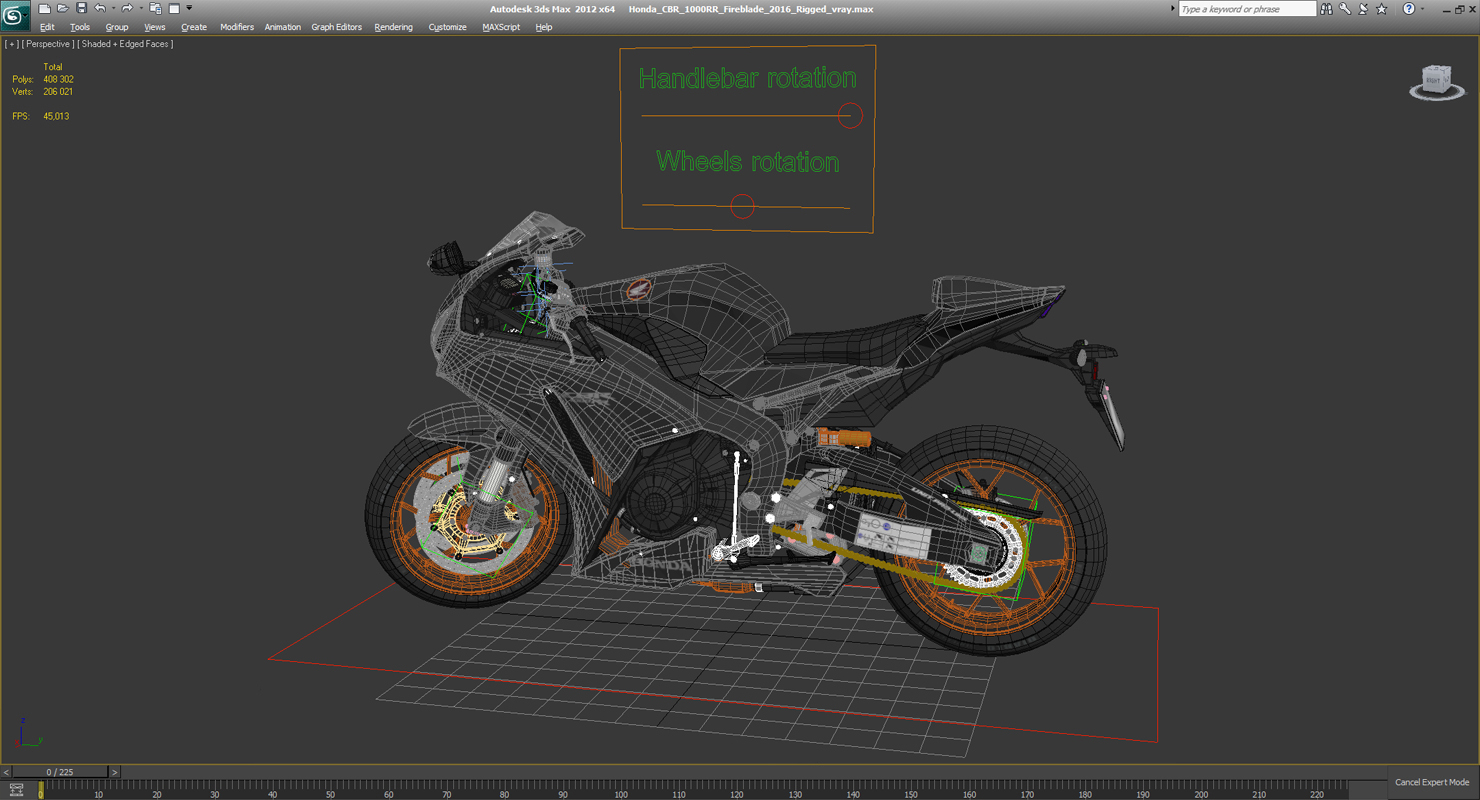This screenshot has width=1480, height=800.
Task: Click in the keyword search field
Action: [x=1246, y=9]
